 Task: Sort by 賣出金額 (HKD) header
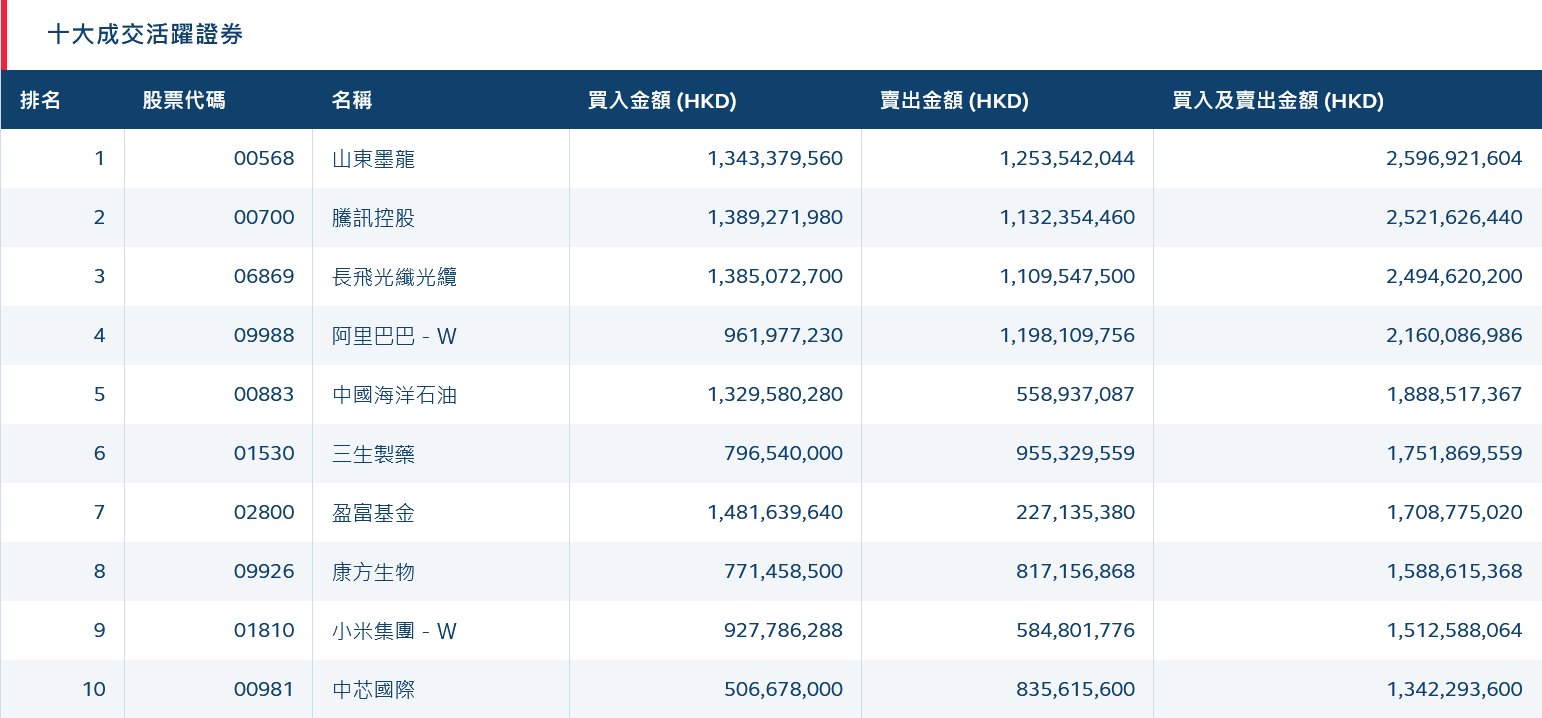pyautogui.click(x=954, y=101)
